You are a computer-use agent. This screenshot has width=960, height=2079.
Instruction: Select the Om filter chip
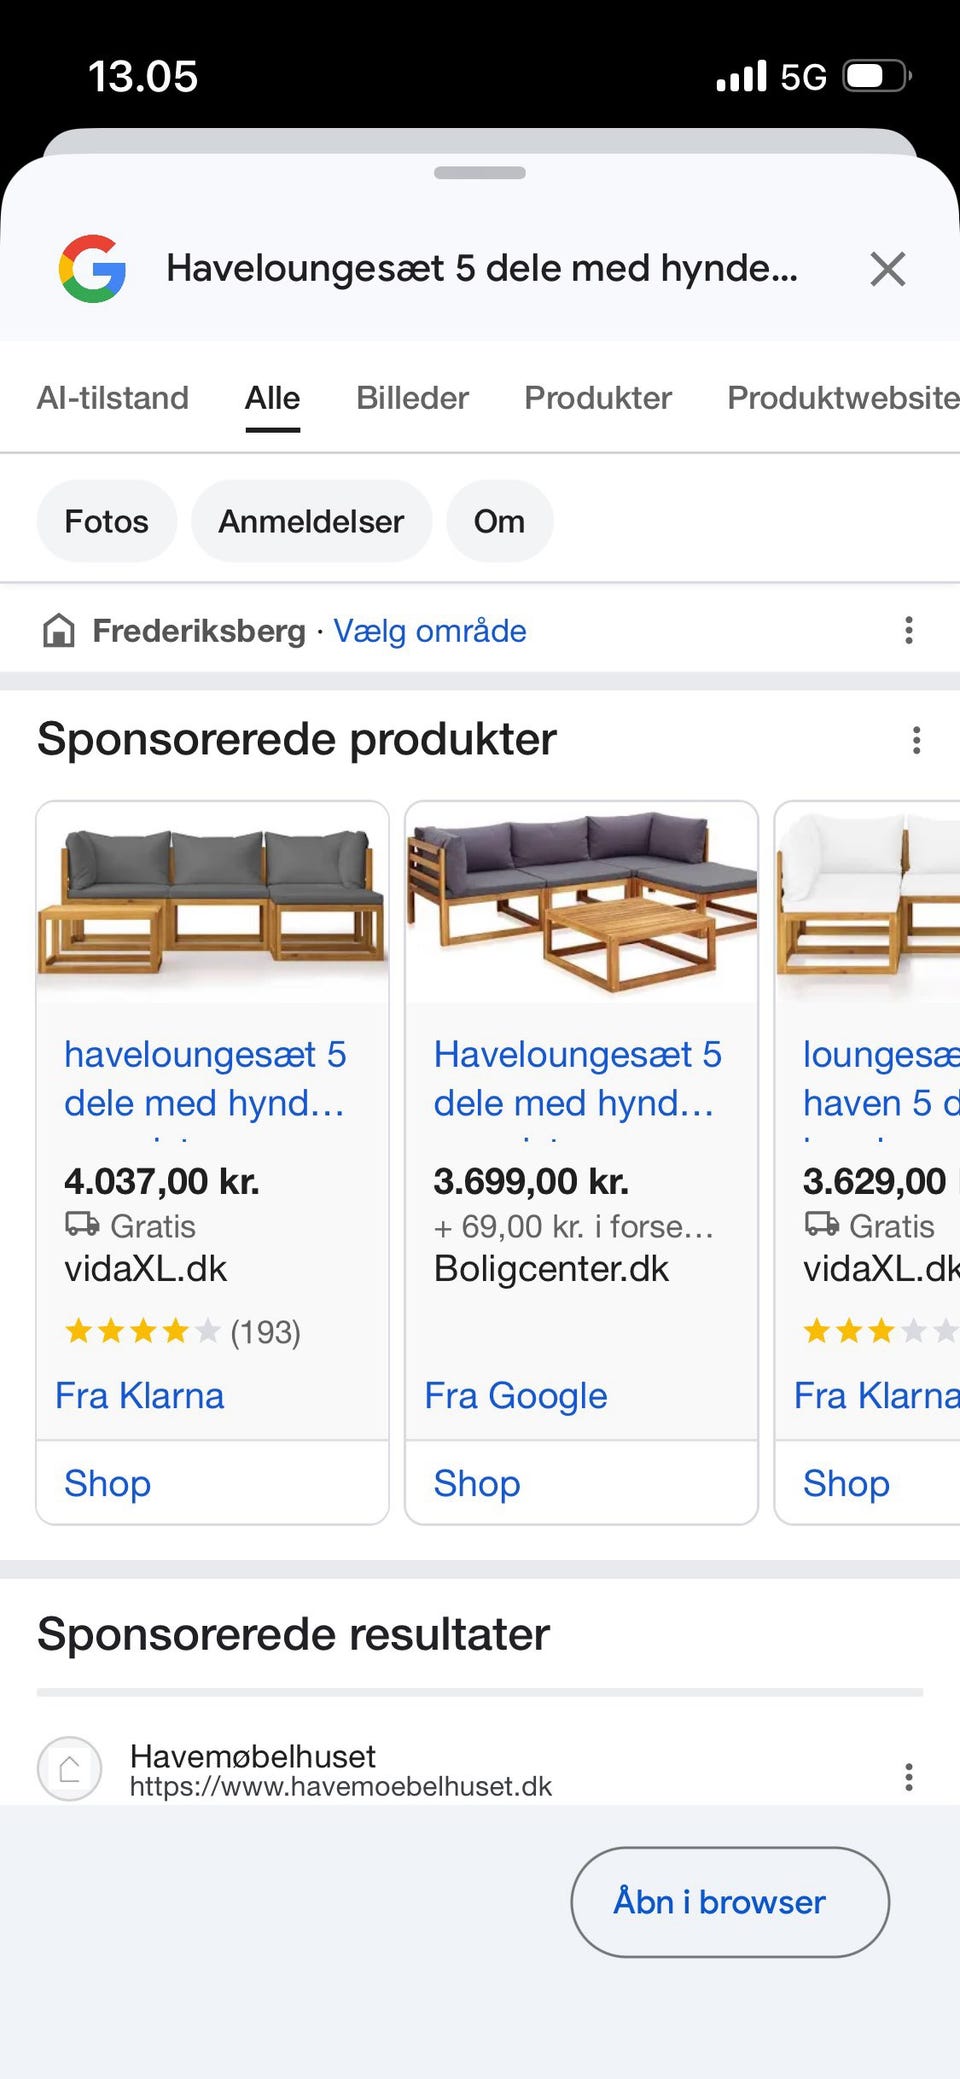coord(499,521)
